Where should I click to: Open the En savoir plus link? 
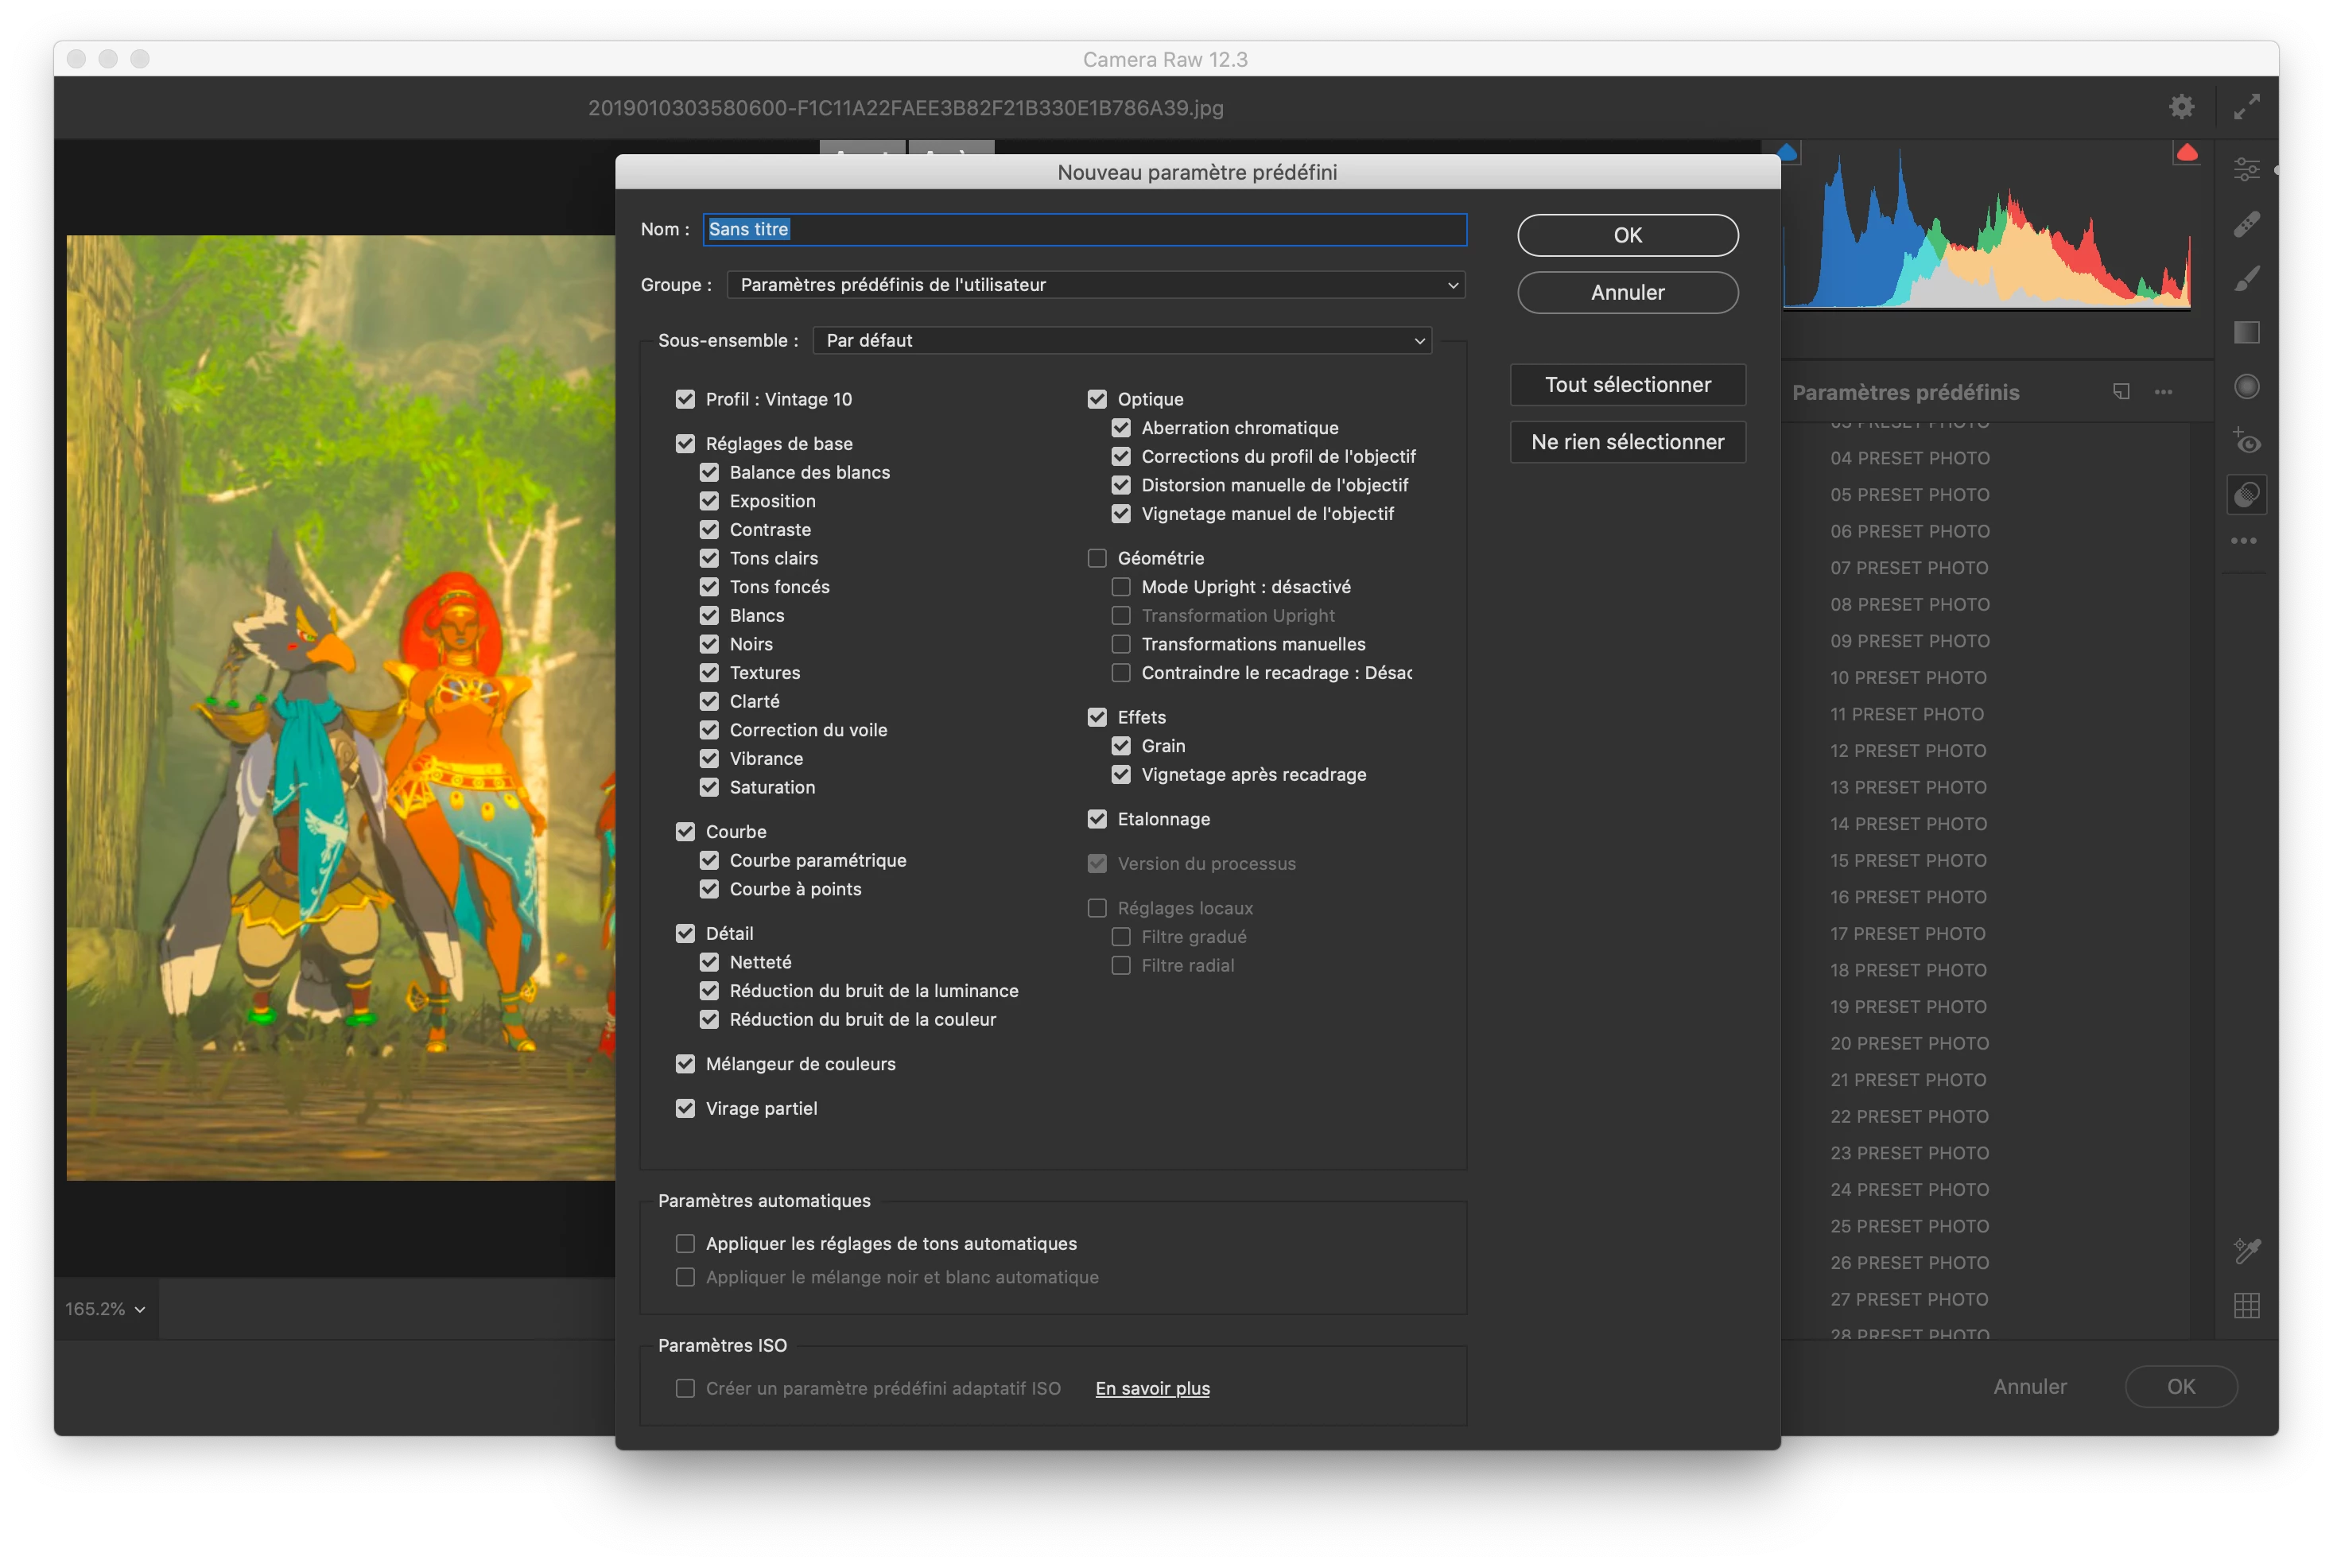tap(1152, 1388)
